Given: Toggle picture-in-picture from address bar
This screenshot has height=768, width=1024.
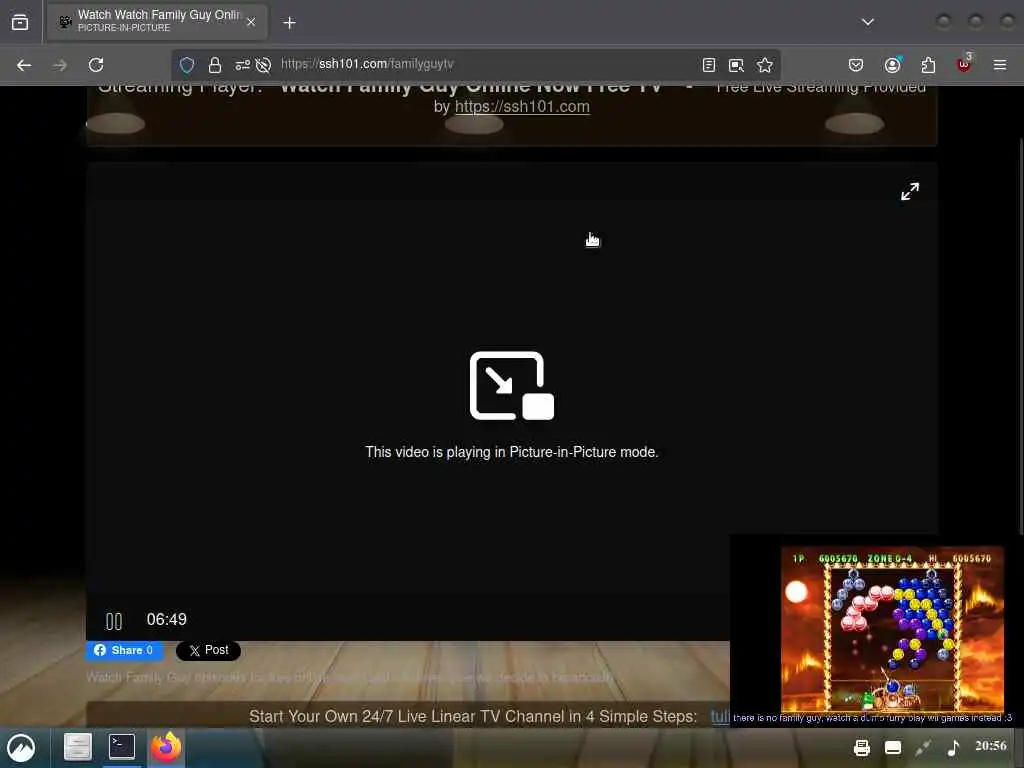Looking at the screenshot, I should click(x=736, y=65).
